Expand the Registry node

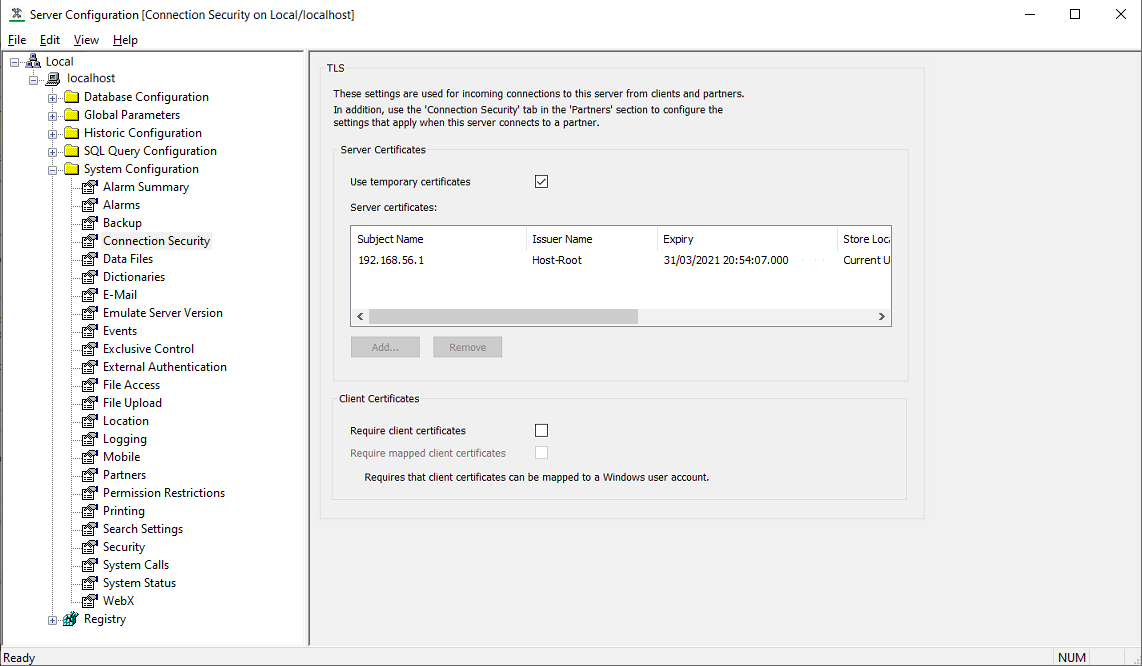click(51, 618)
